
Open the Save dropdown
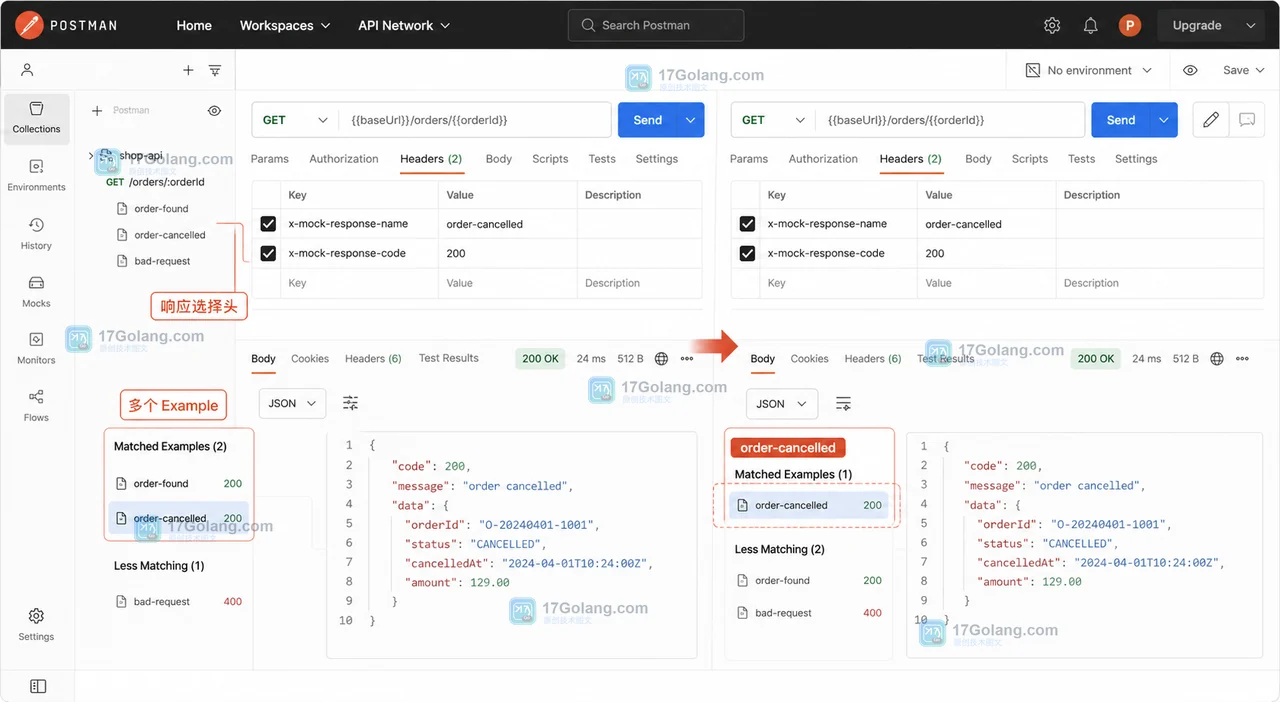click(1243, 70)
